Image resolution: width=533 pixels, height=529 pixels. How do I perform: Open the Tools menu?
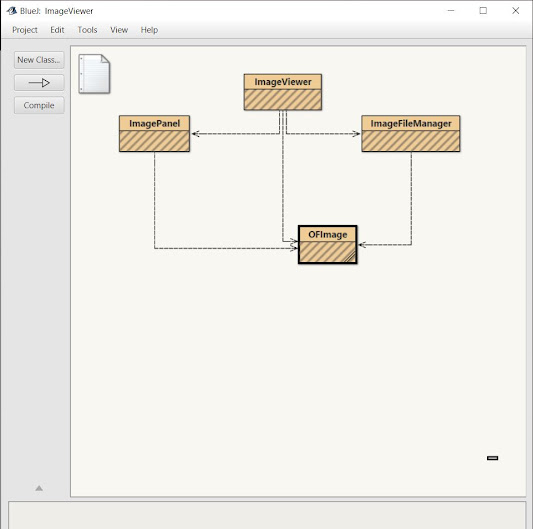click(x=87, y=30)
